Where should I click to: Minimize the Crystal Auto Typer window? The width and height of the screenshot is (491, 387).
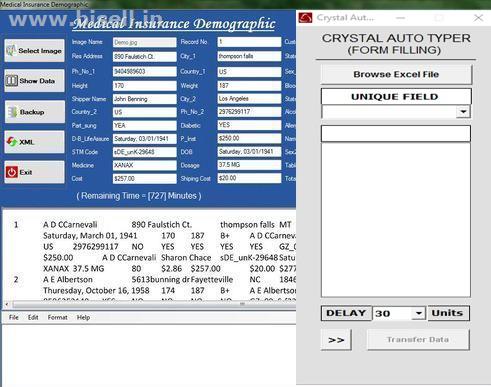point(401,18)
